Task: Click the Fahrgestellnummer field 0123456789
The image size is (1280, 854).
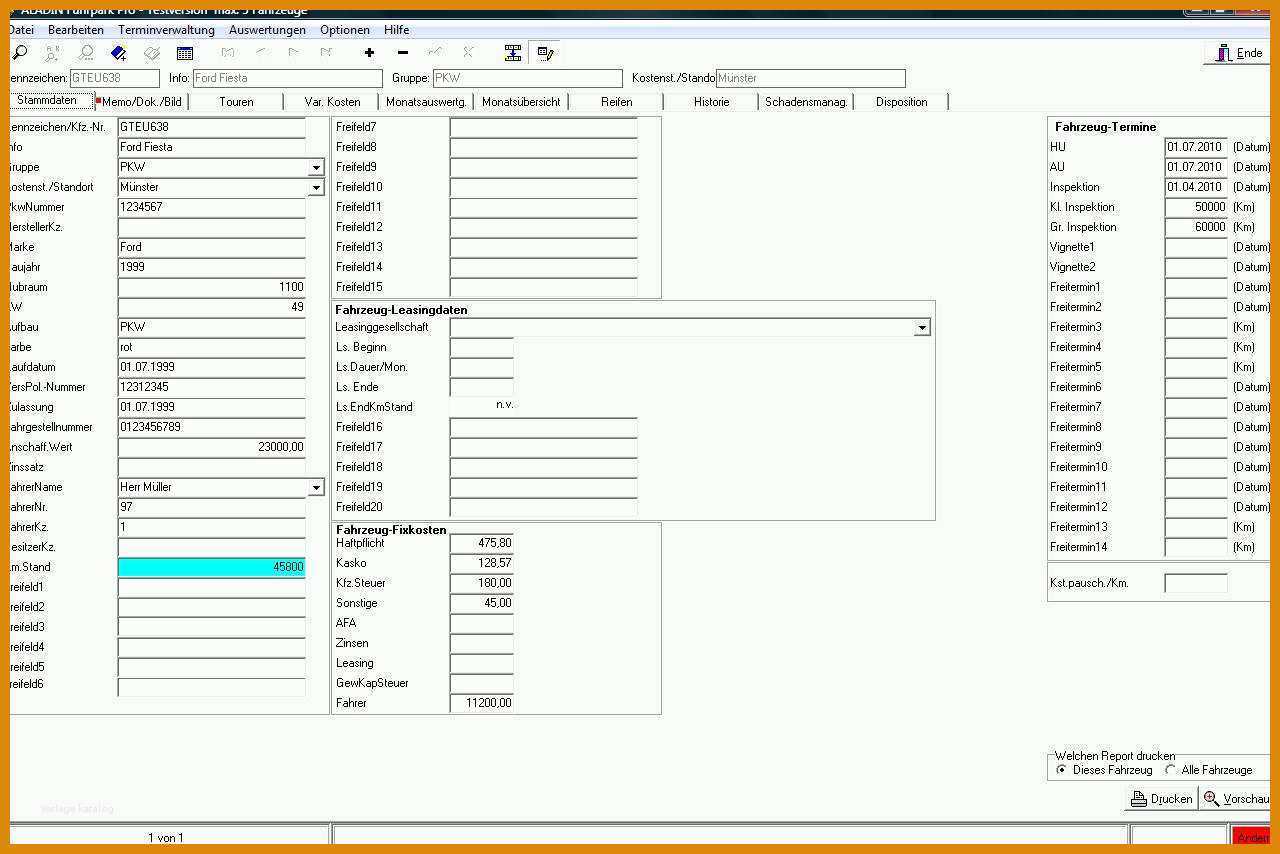Action: coord(212,427)
